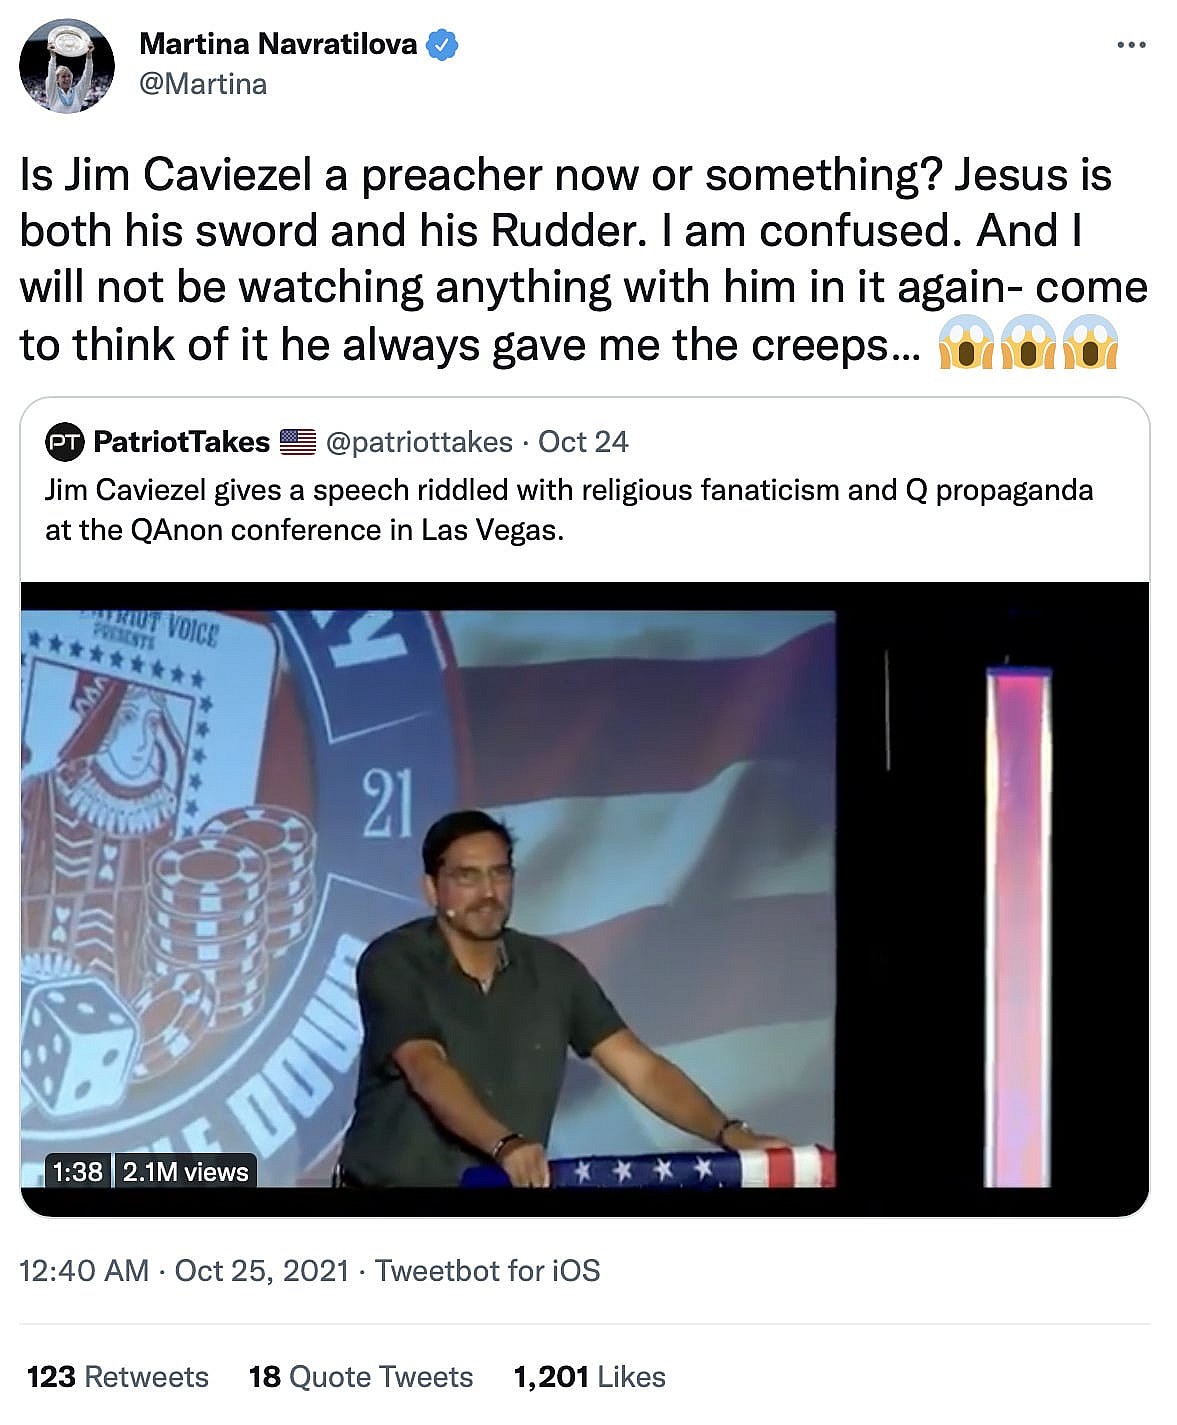Click the American flag emoji next to PatriotTakes
The height and width of the screenshot is (1425, 1177).
tap(298, 442)
